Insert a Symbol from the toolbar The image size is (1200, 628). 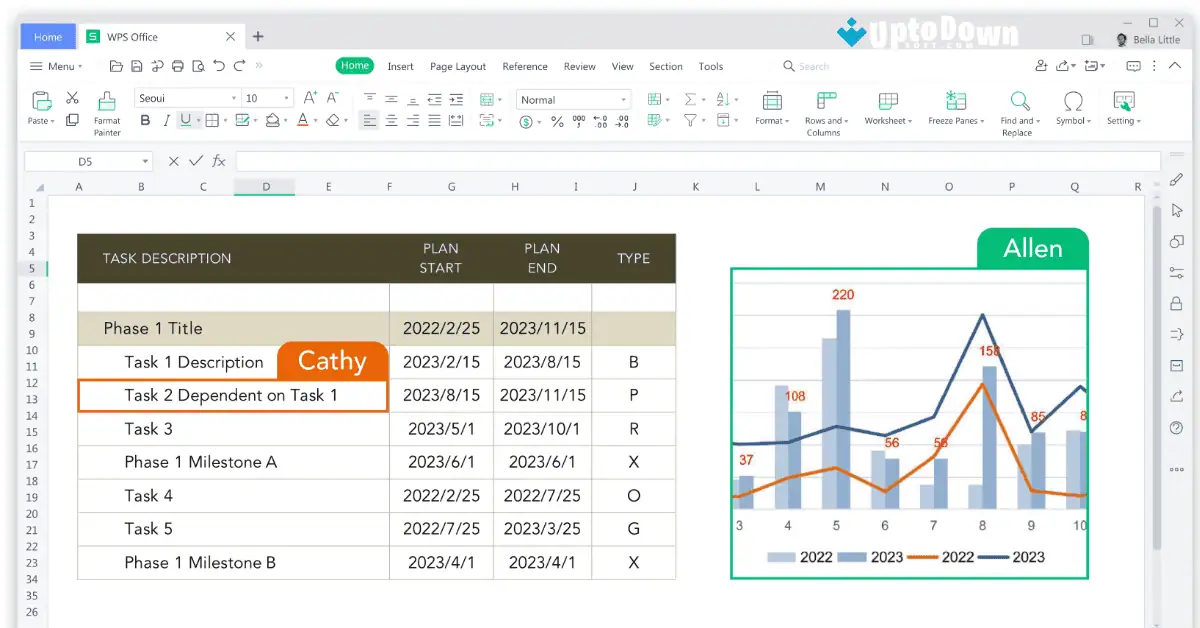click(1073, 110)
